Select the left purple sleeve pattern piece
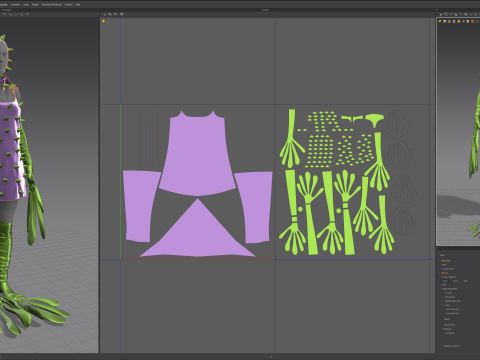The height and width of the screenshot is (360, 480). pyautogui.click(x=140, y=206)
